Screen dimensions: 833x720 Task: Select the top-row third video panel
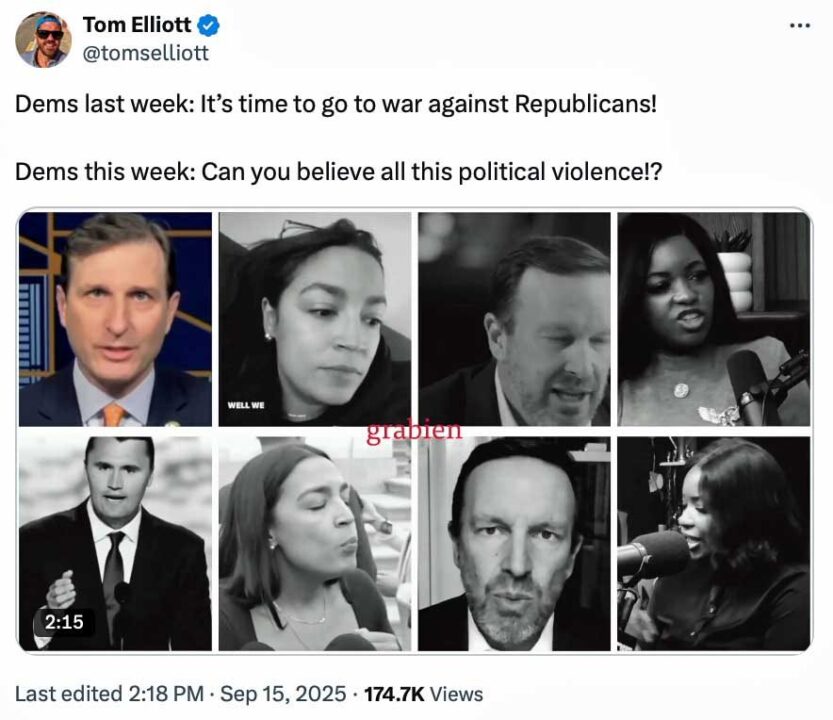(x=513, y=319)
